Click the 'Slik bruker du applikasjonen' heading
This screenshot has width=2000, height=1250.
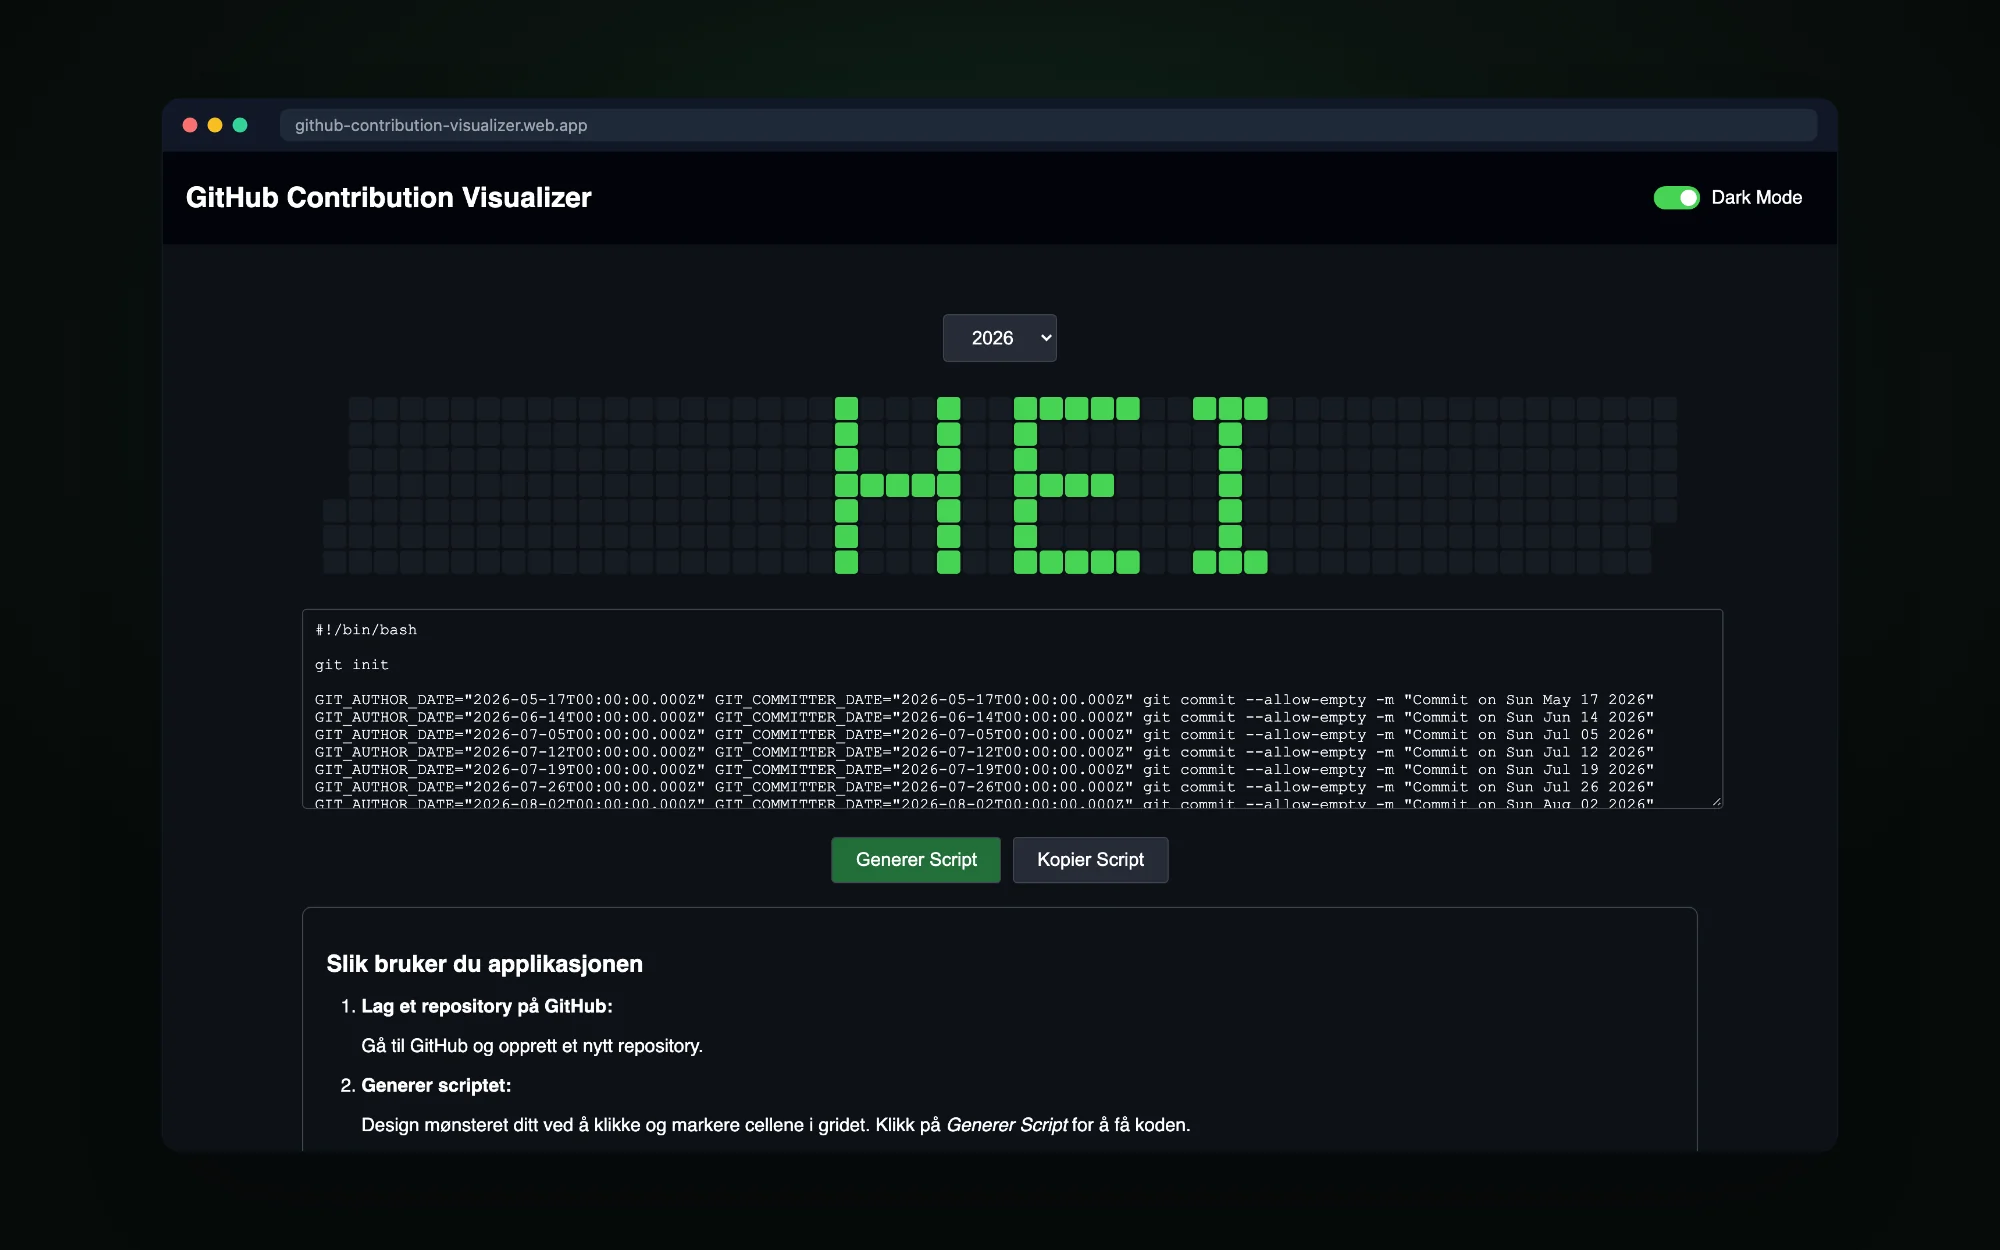(484, 964)
